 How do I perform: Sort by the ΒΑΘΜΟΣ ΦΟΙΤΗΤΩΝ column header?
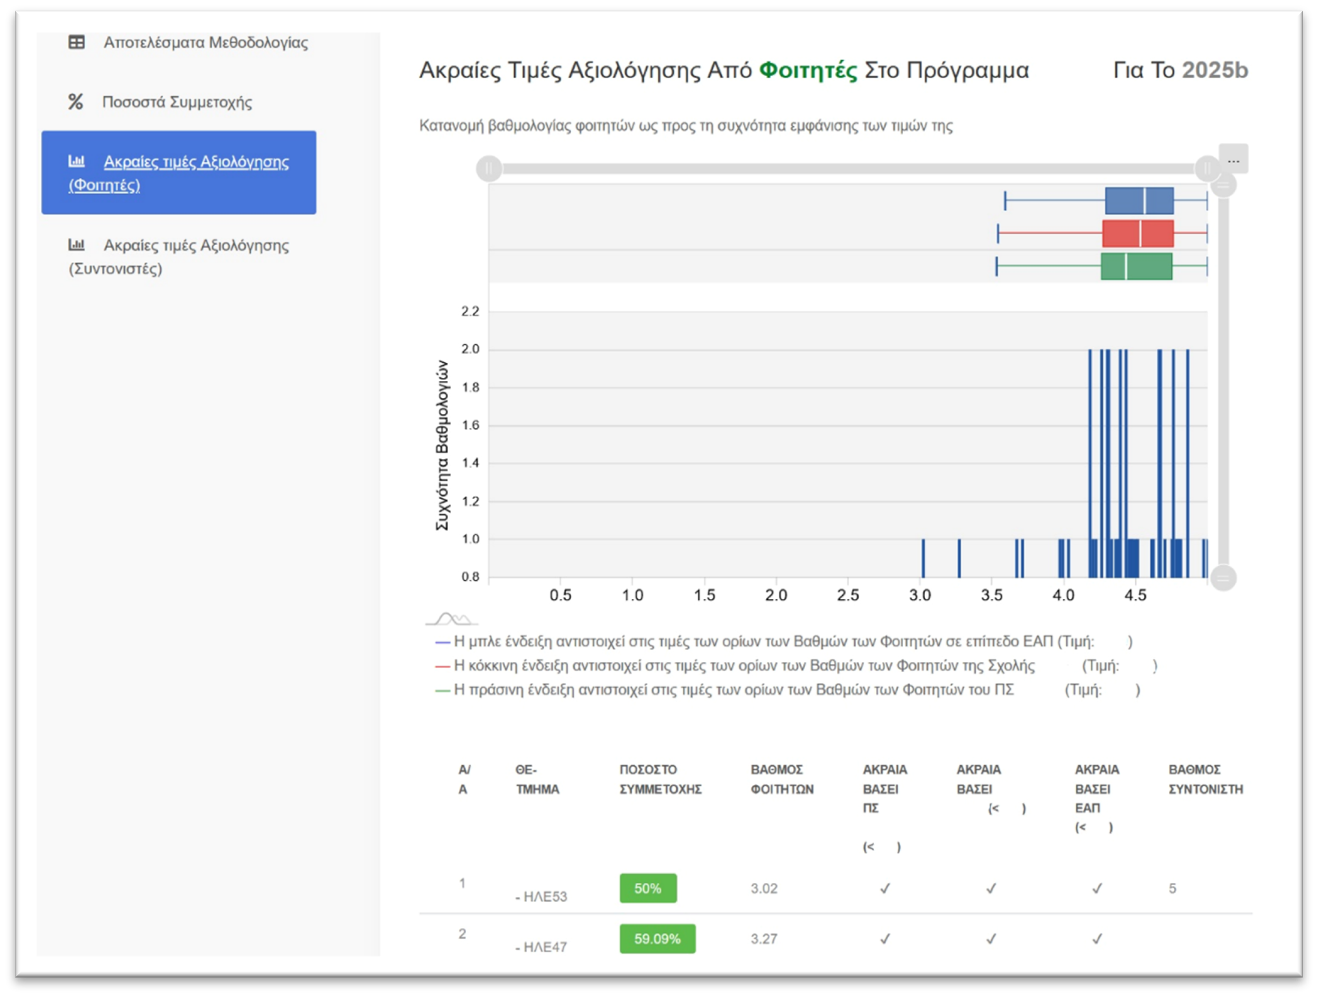(x=782, y=779)
